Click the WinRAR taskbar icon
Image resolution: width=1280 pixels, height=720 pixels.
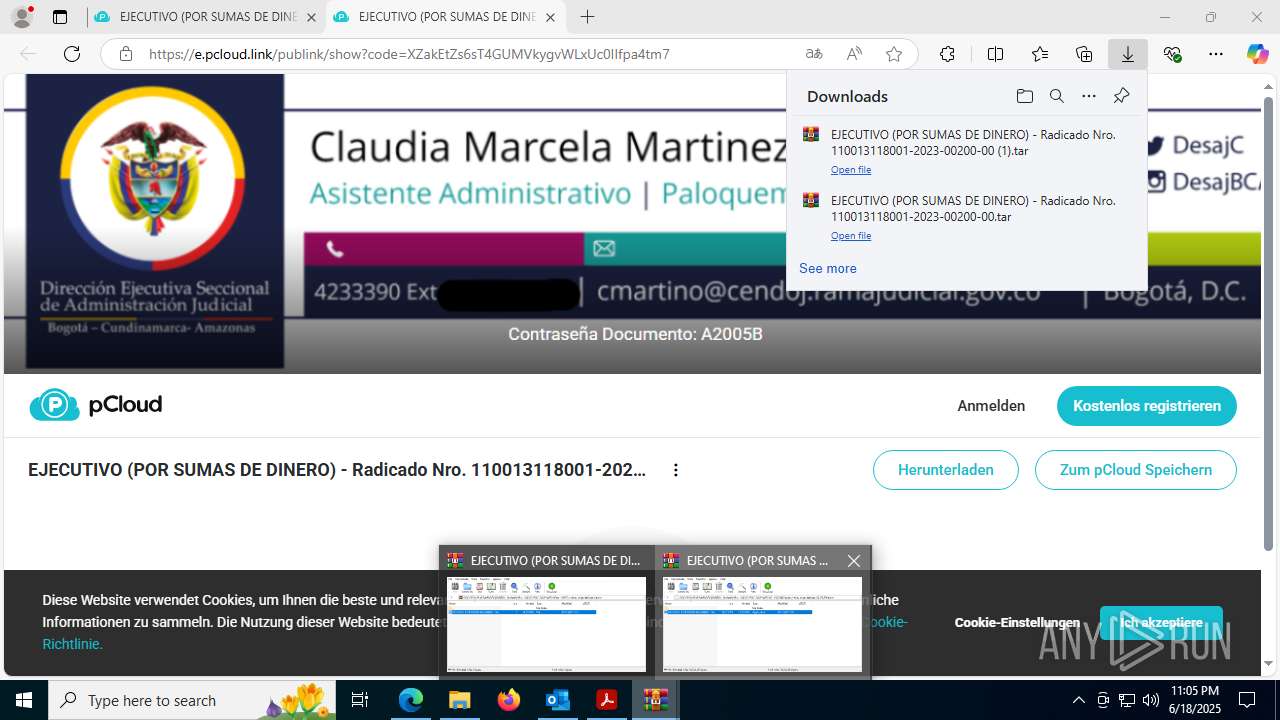coord(655,700)
